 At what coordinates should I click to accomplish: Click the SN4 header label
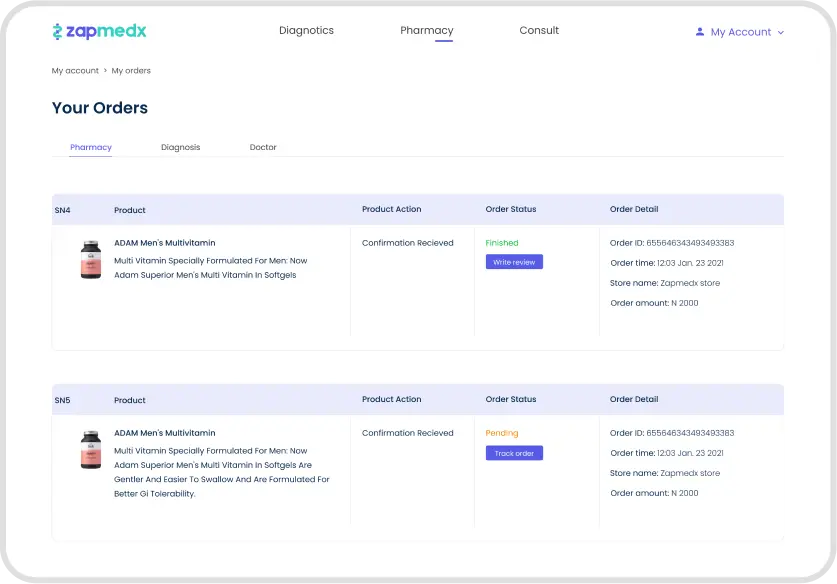pyautogui.click(x=62, y=210)
